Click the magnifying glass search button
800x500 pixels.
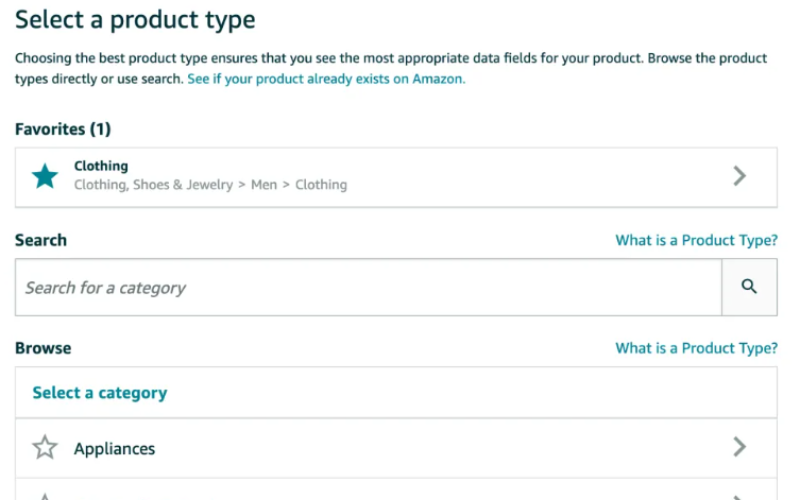(749, 287)
